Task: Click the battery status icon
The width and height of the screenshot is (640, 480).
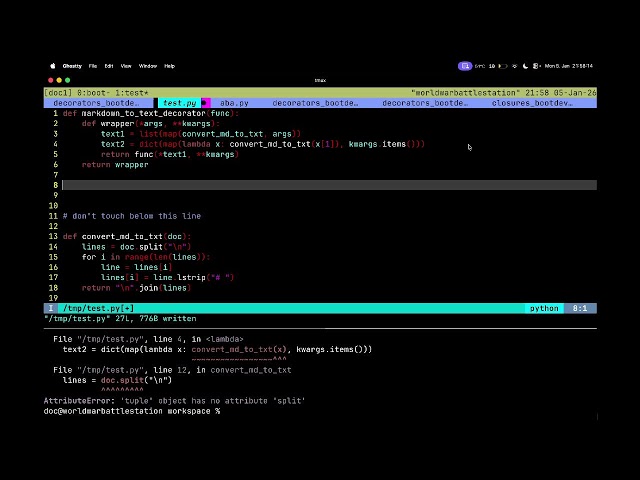Action: 503,66
